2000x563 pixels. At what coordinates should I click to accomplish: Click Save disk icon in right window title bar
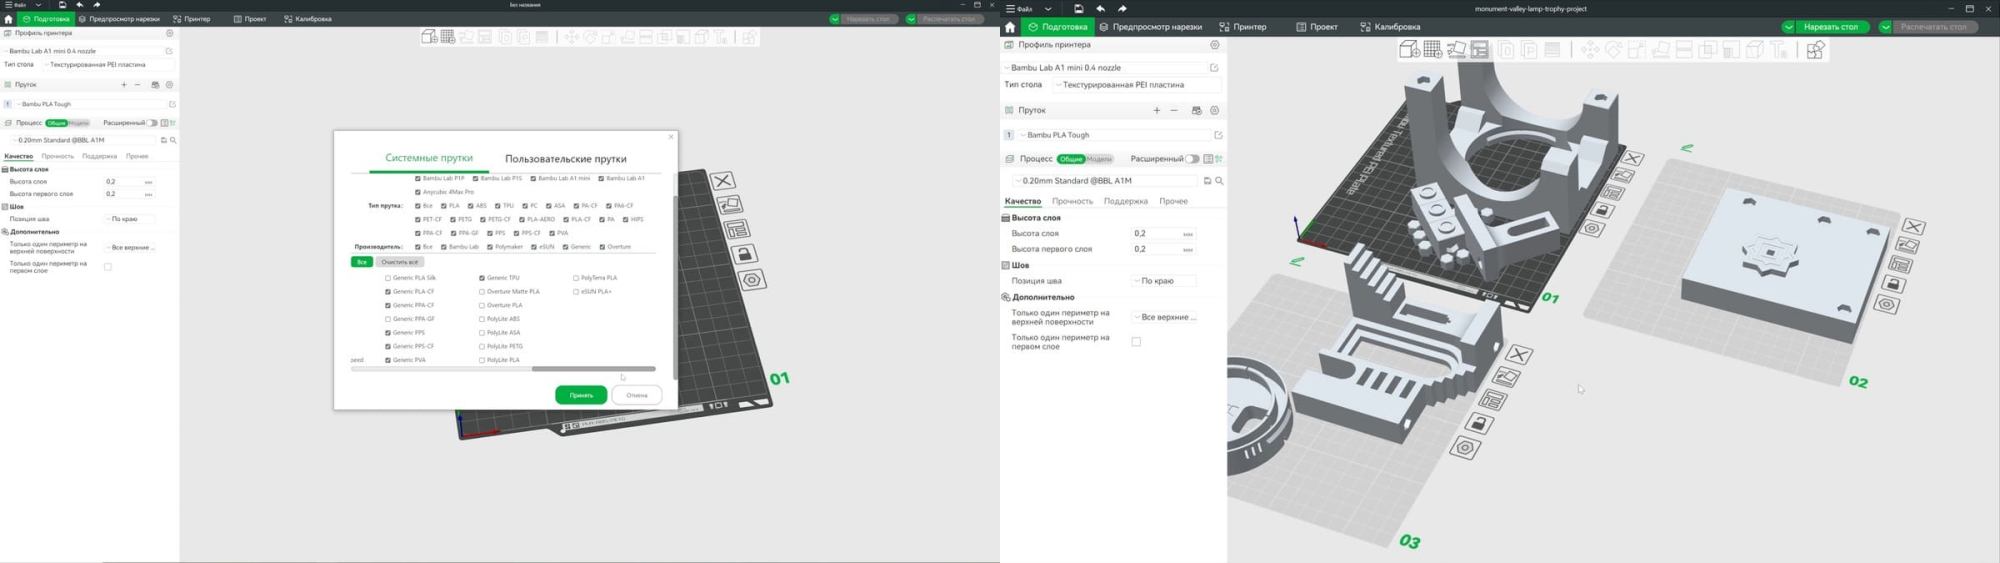pos(1078,8)
